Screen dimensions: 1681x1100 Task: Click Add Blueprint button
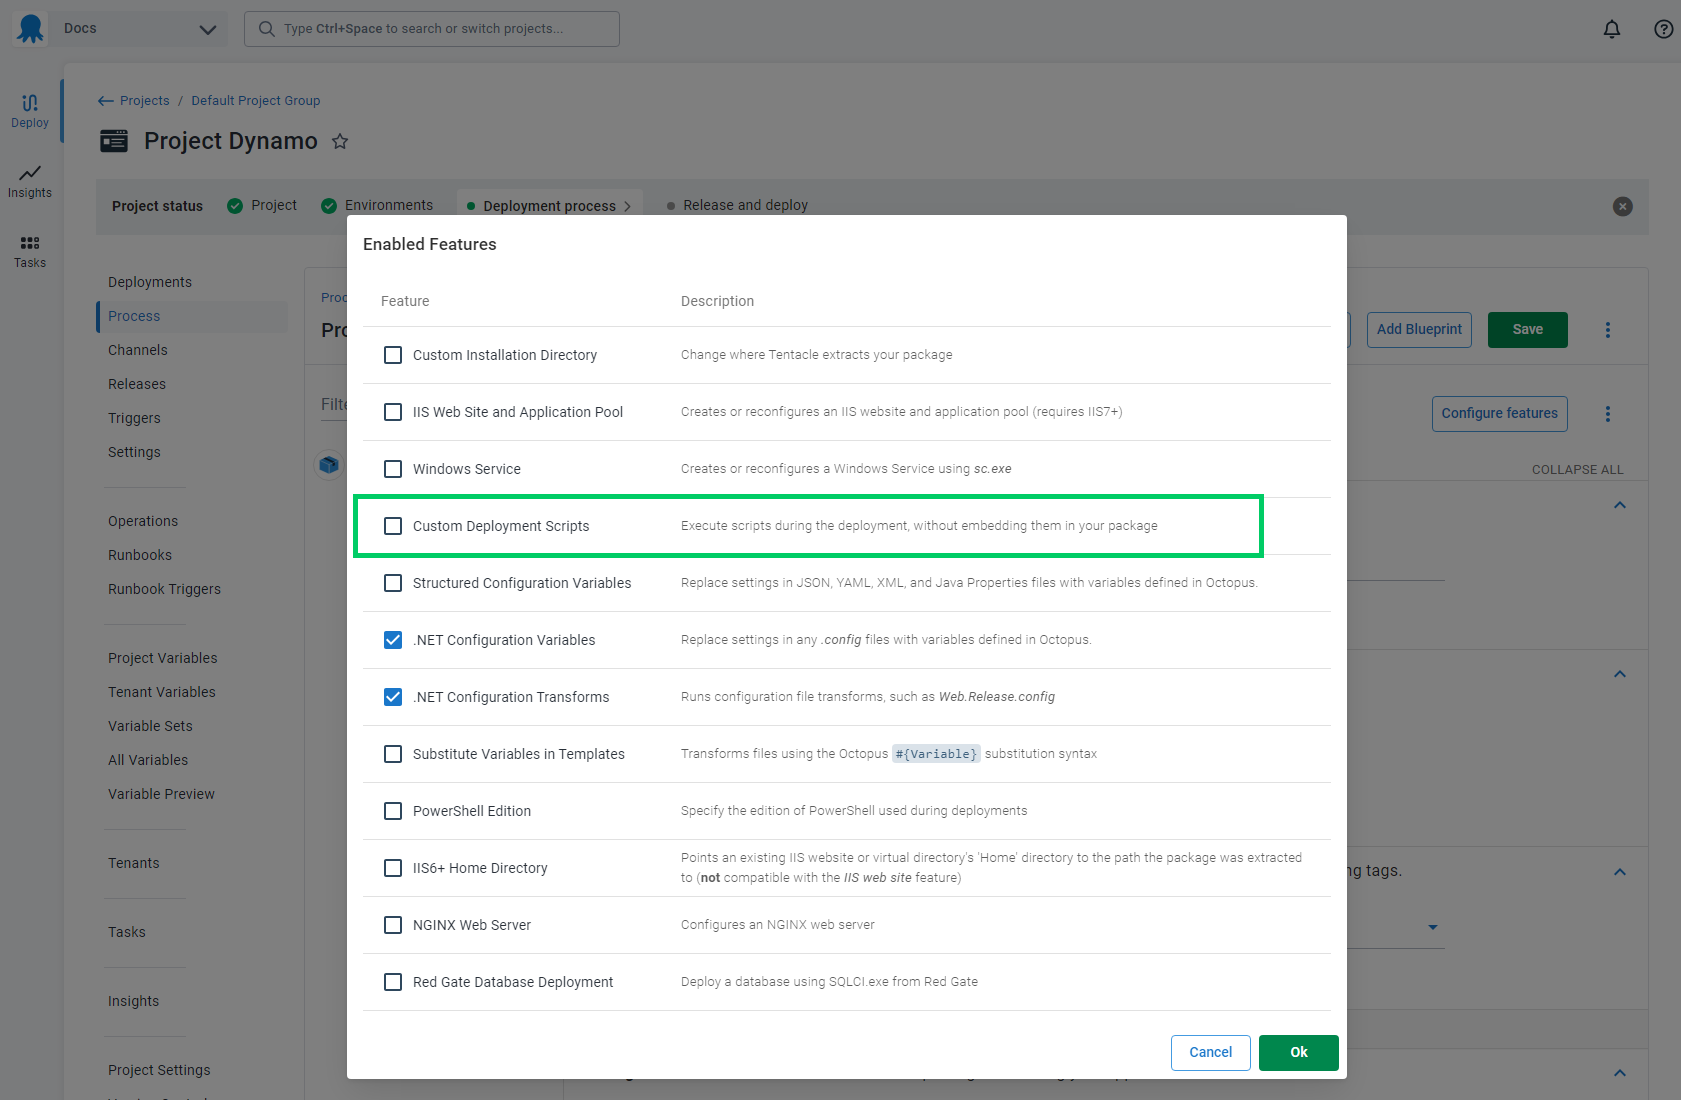(1419, 330)
